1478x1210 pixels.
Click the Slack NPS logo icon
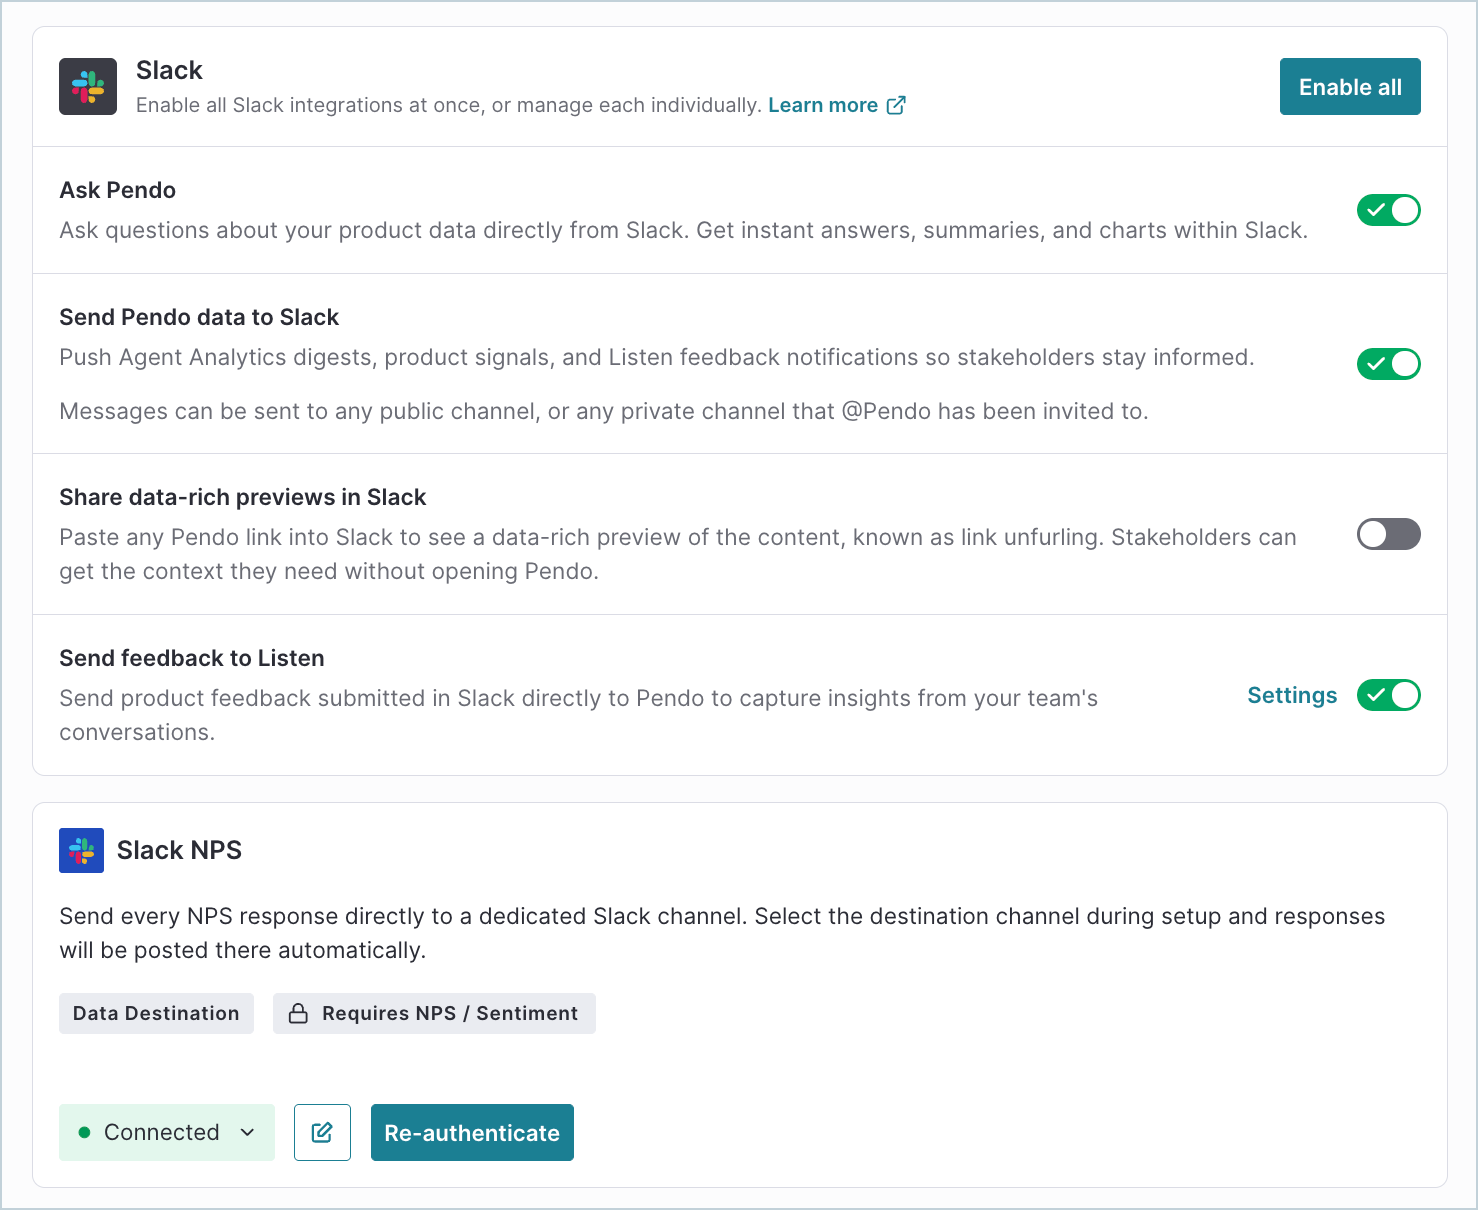pyautogui.click(x=81, y=850)
